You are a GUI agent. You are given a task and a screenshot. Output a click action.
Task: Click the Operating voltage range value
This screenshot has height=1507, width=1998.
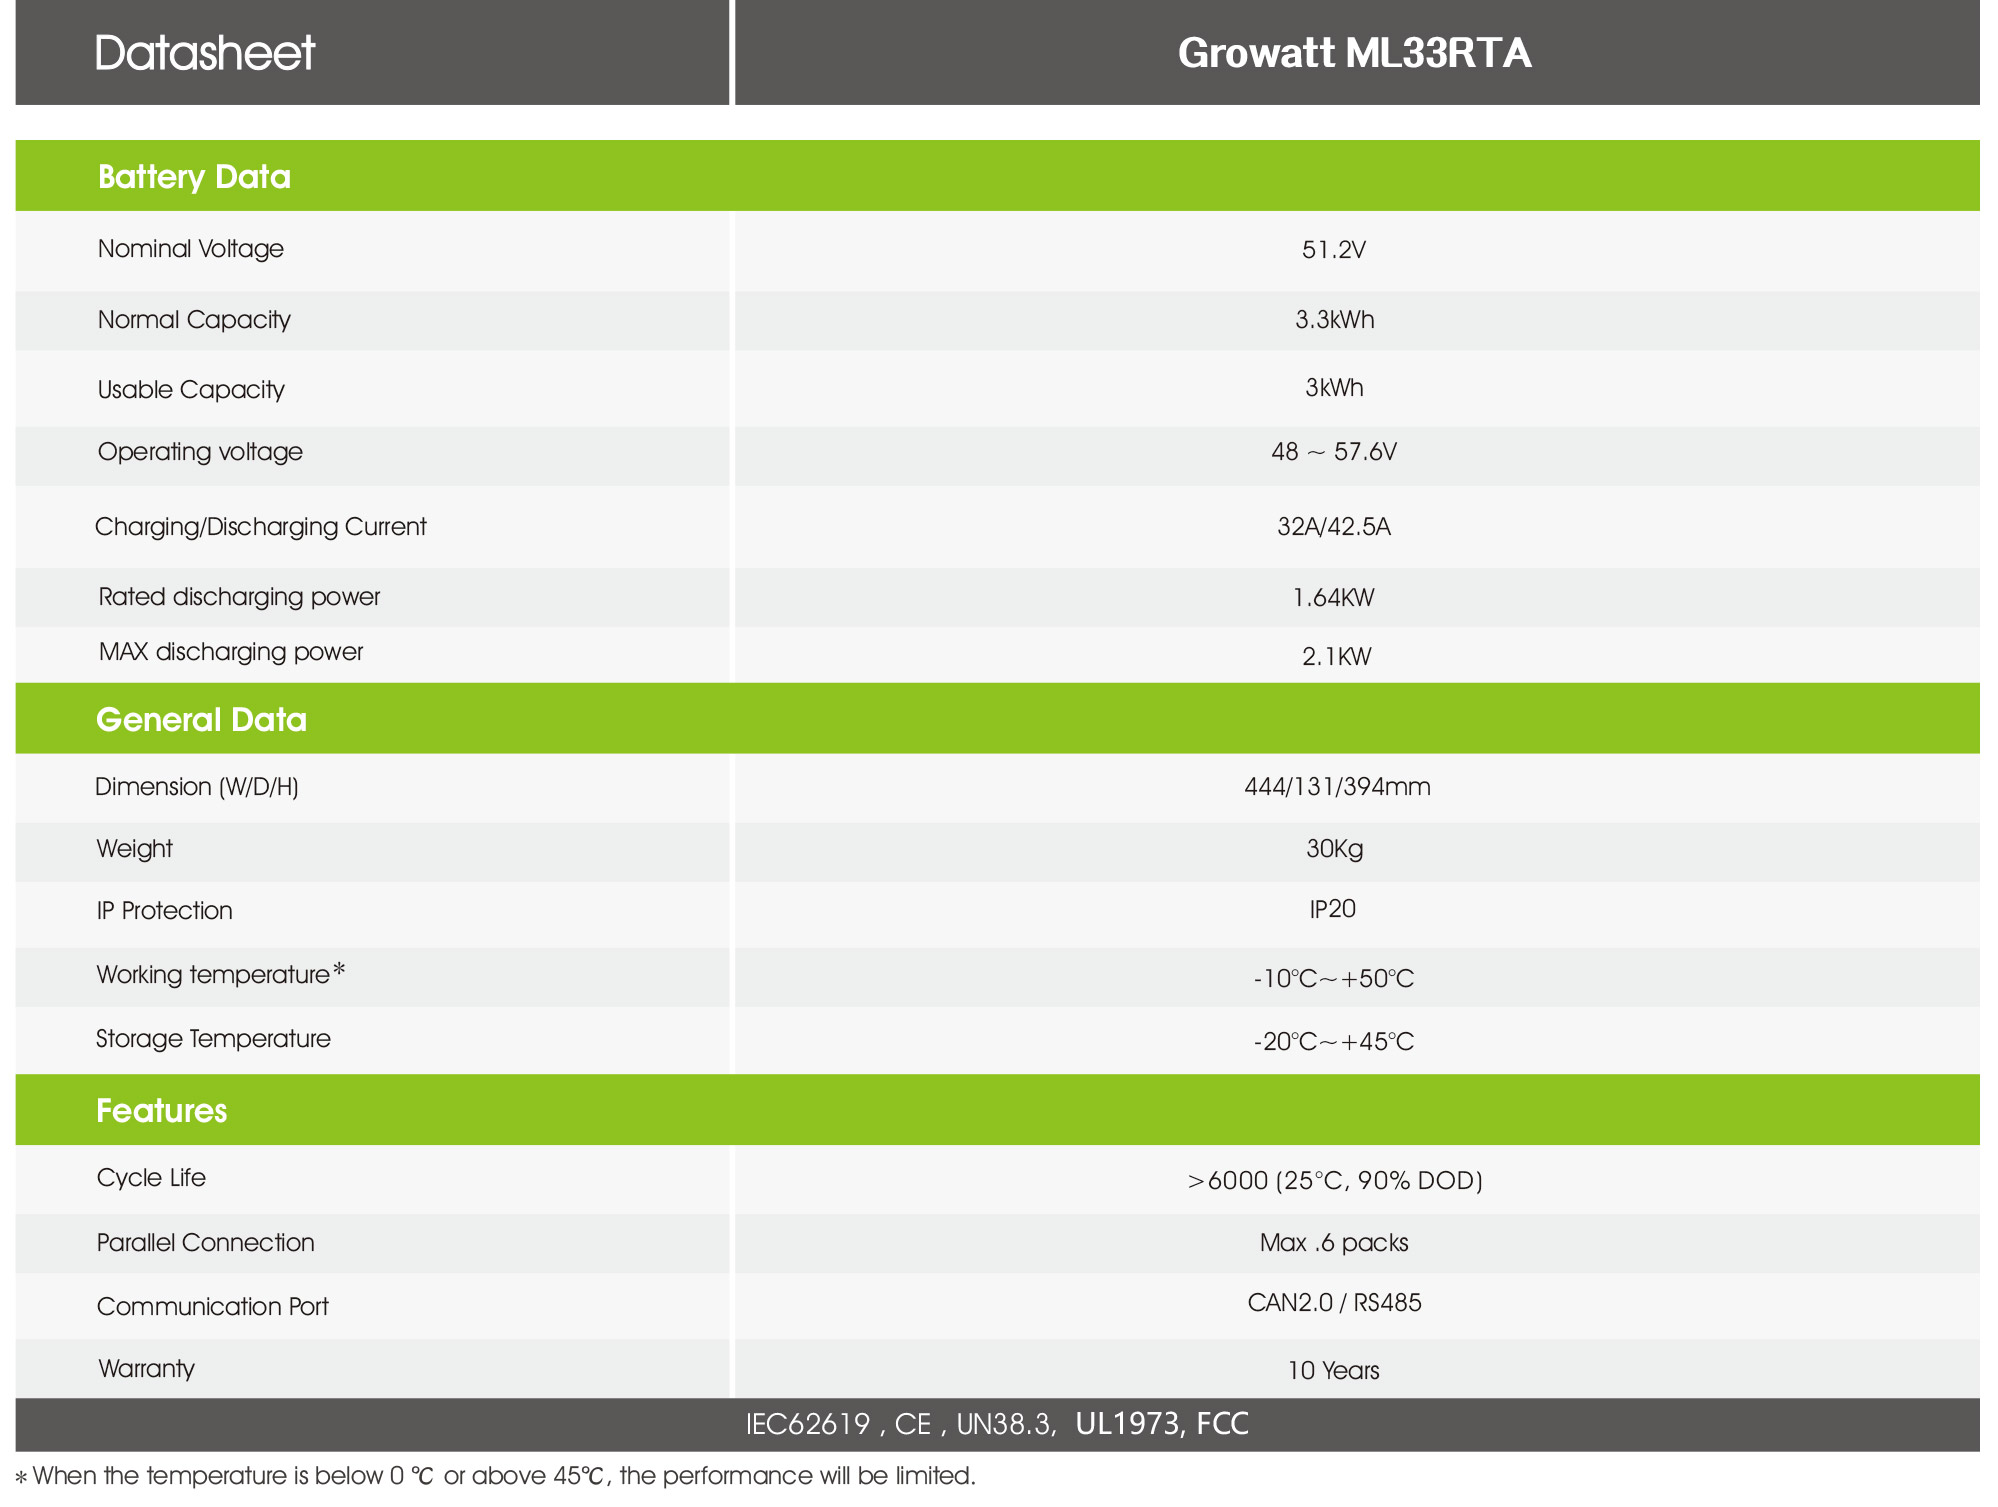point(1333,452)
